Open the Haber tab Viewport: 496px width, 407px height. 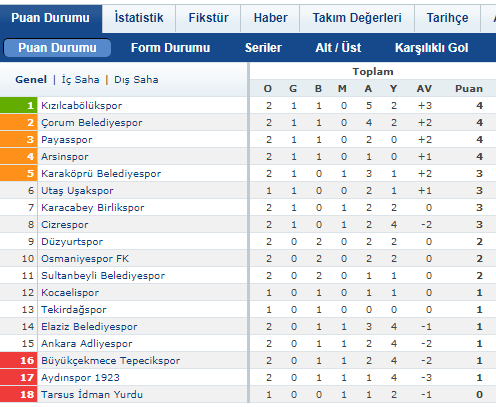click(270, 18)
